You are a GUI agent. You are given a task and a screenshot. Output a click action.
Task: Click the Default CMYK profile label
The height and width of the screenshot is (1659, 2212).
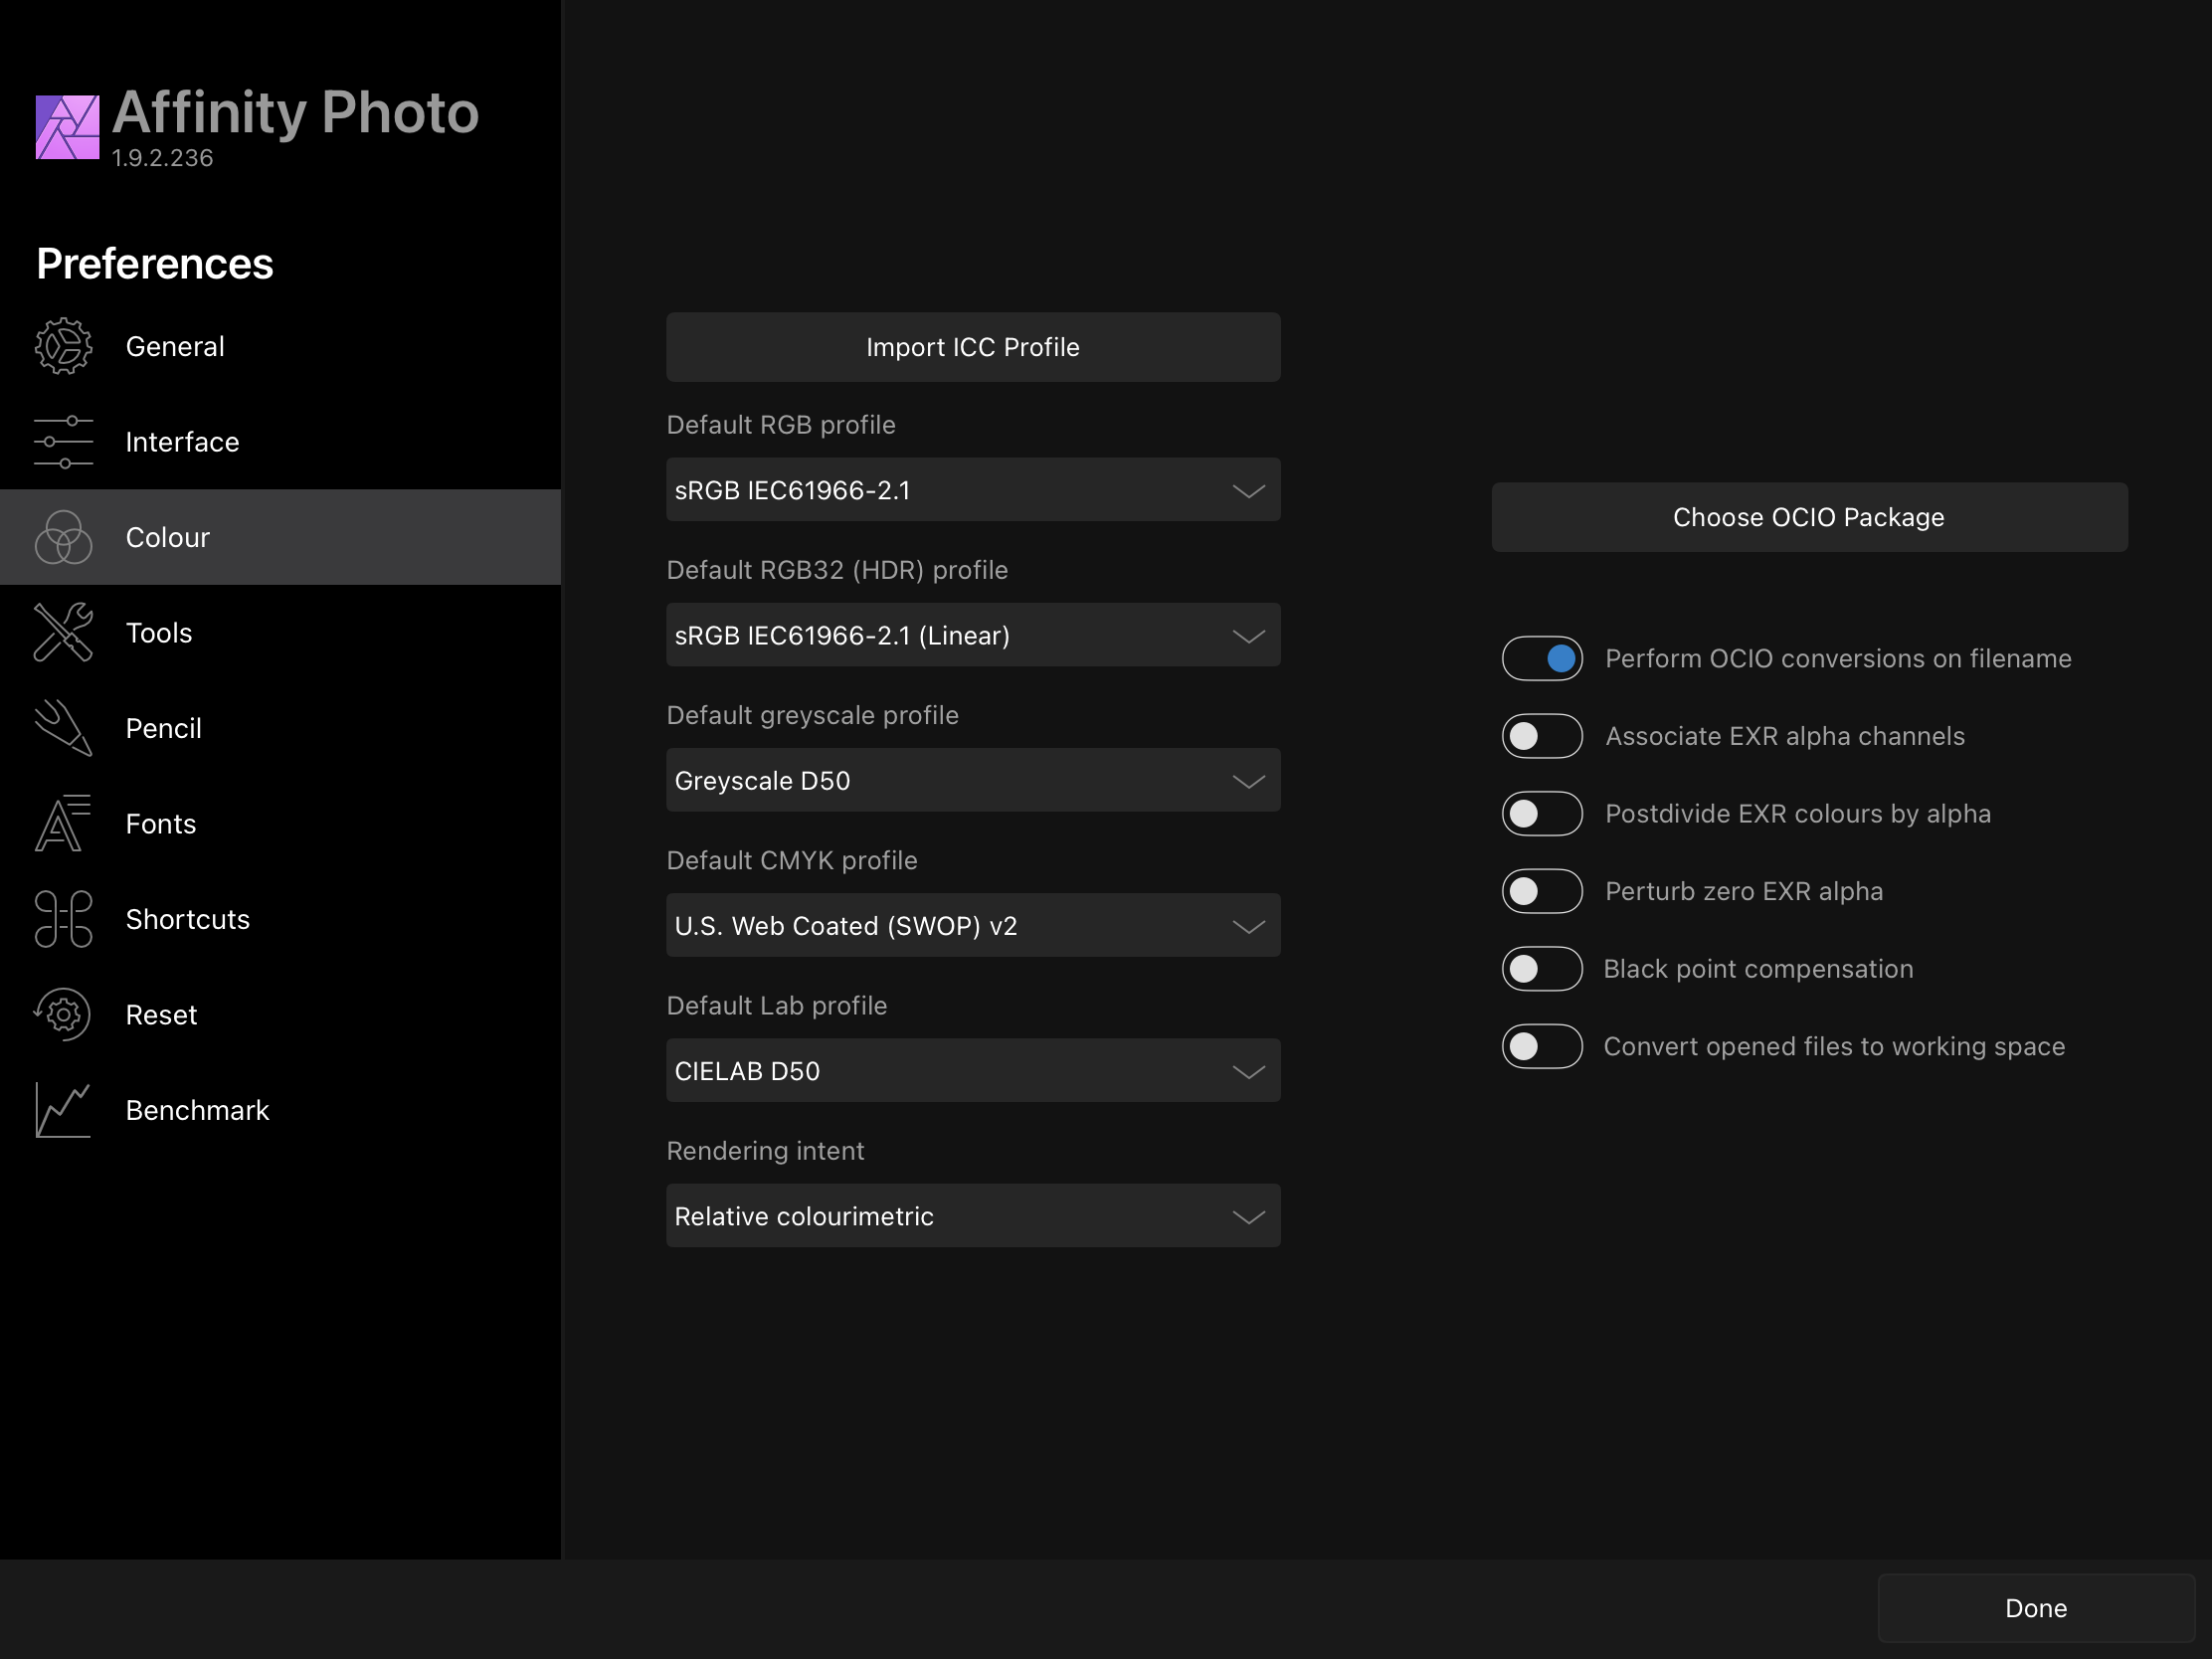coord(792,860)
